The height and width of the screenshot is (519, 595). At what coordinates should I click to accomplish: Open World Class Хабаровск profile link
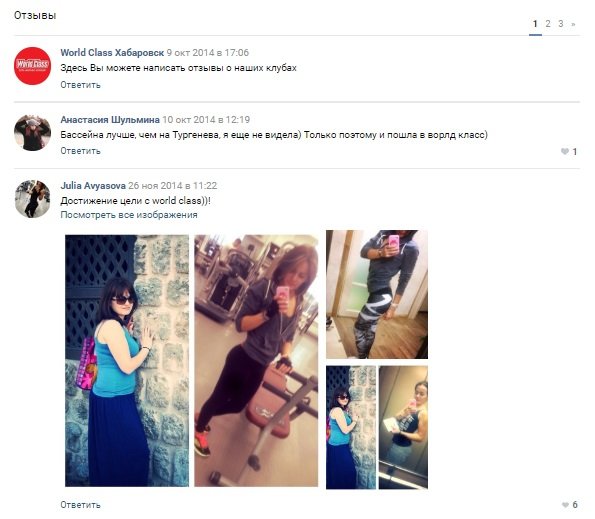(x=112, y=53)
